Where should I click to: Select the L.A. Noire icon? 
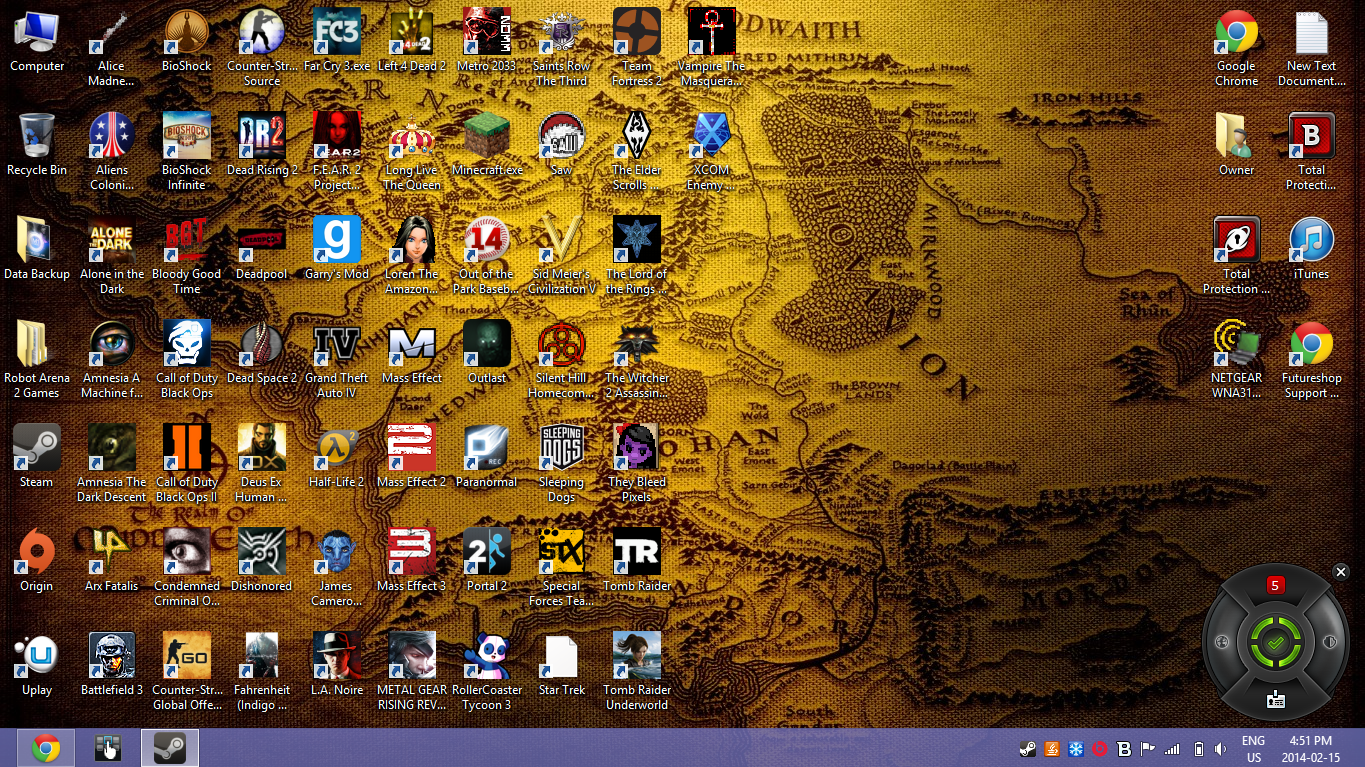(x=337, y=664)
